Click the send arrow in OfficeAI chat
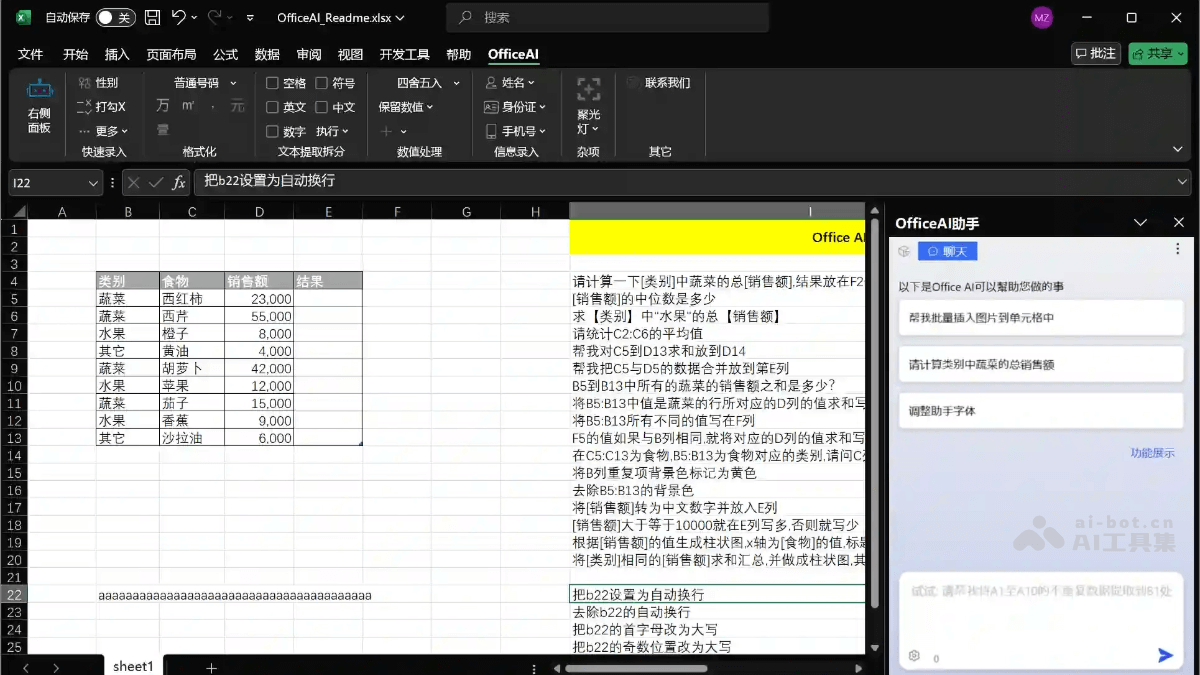1200x675 pixels. pyautogui.click(x=1164, y=654)
